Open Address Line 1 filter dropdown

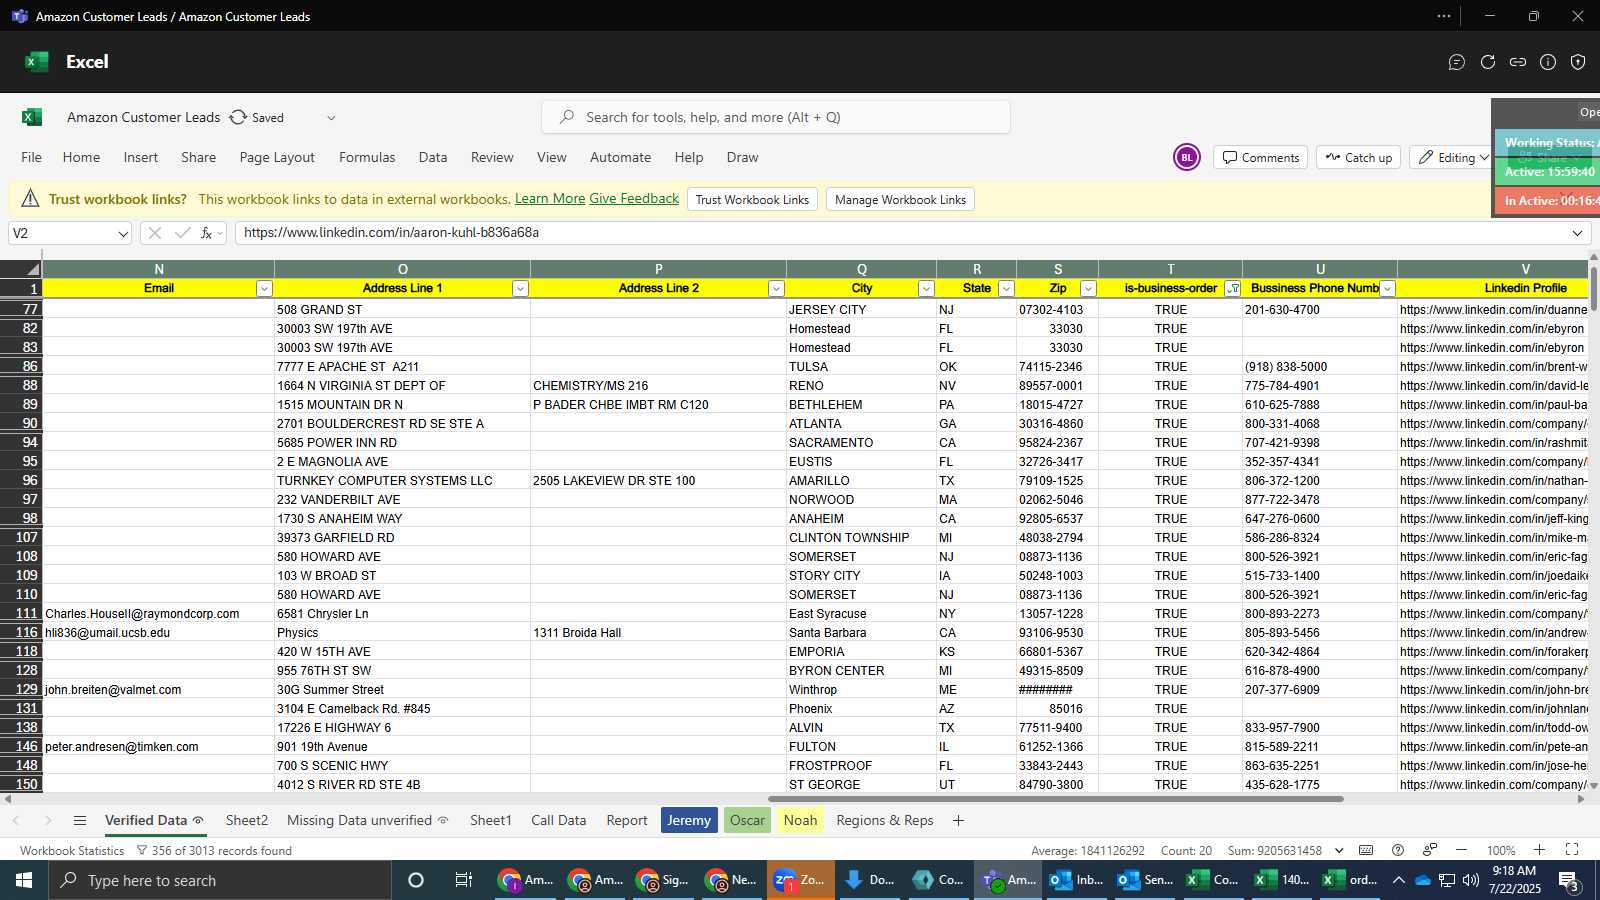pyautogui.click(x=520, y=288)
